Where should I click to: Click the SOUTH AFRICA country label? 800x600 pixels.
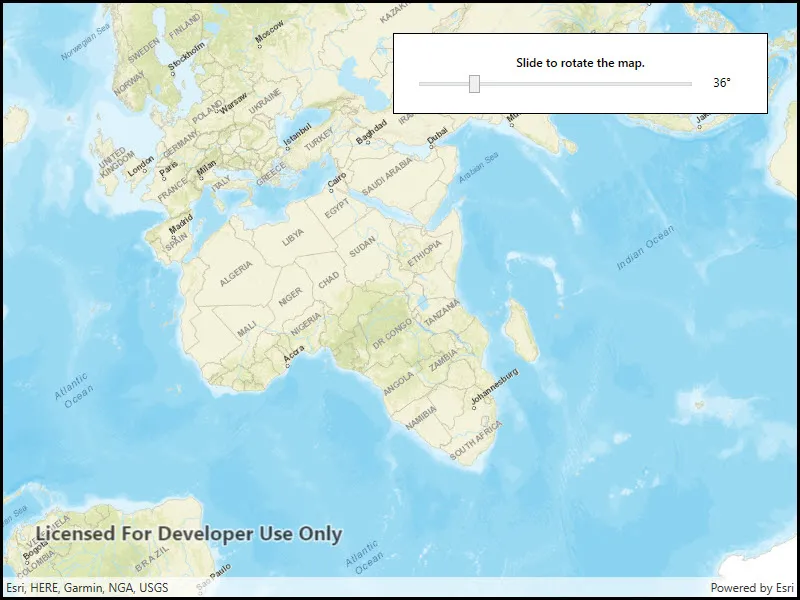tap(476, 440)
